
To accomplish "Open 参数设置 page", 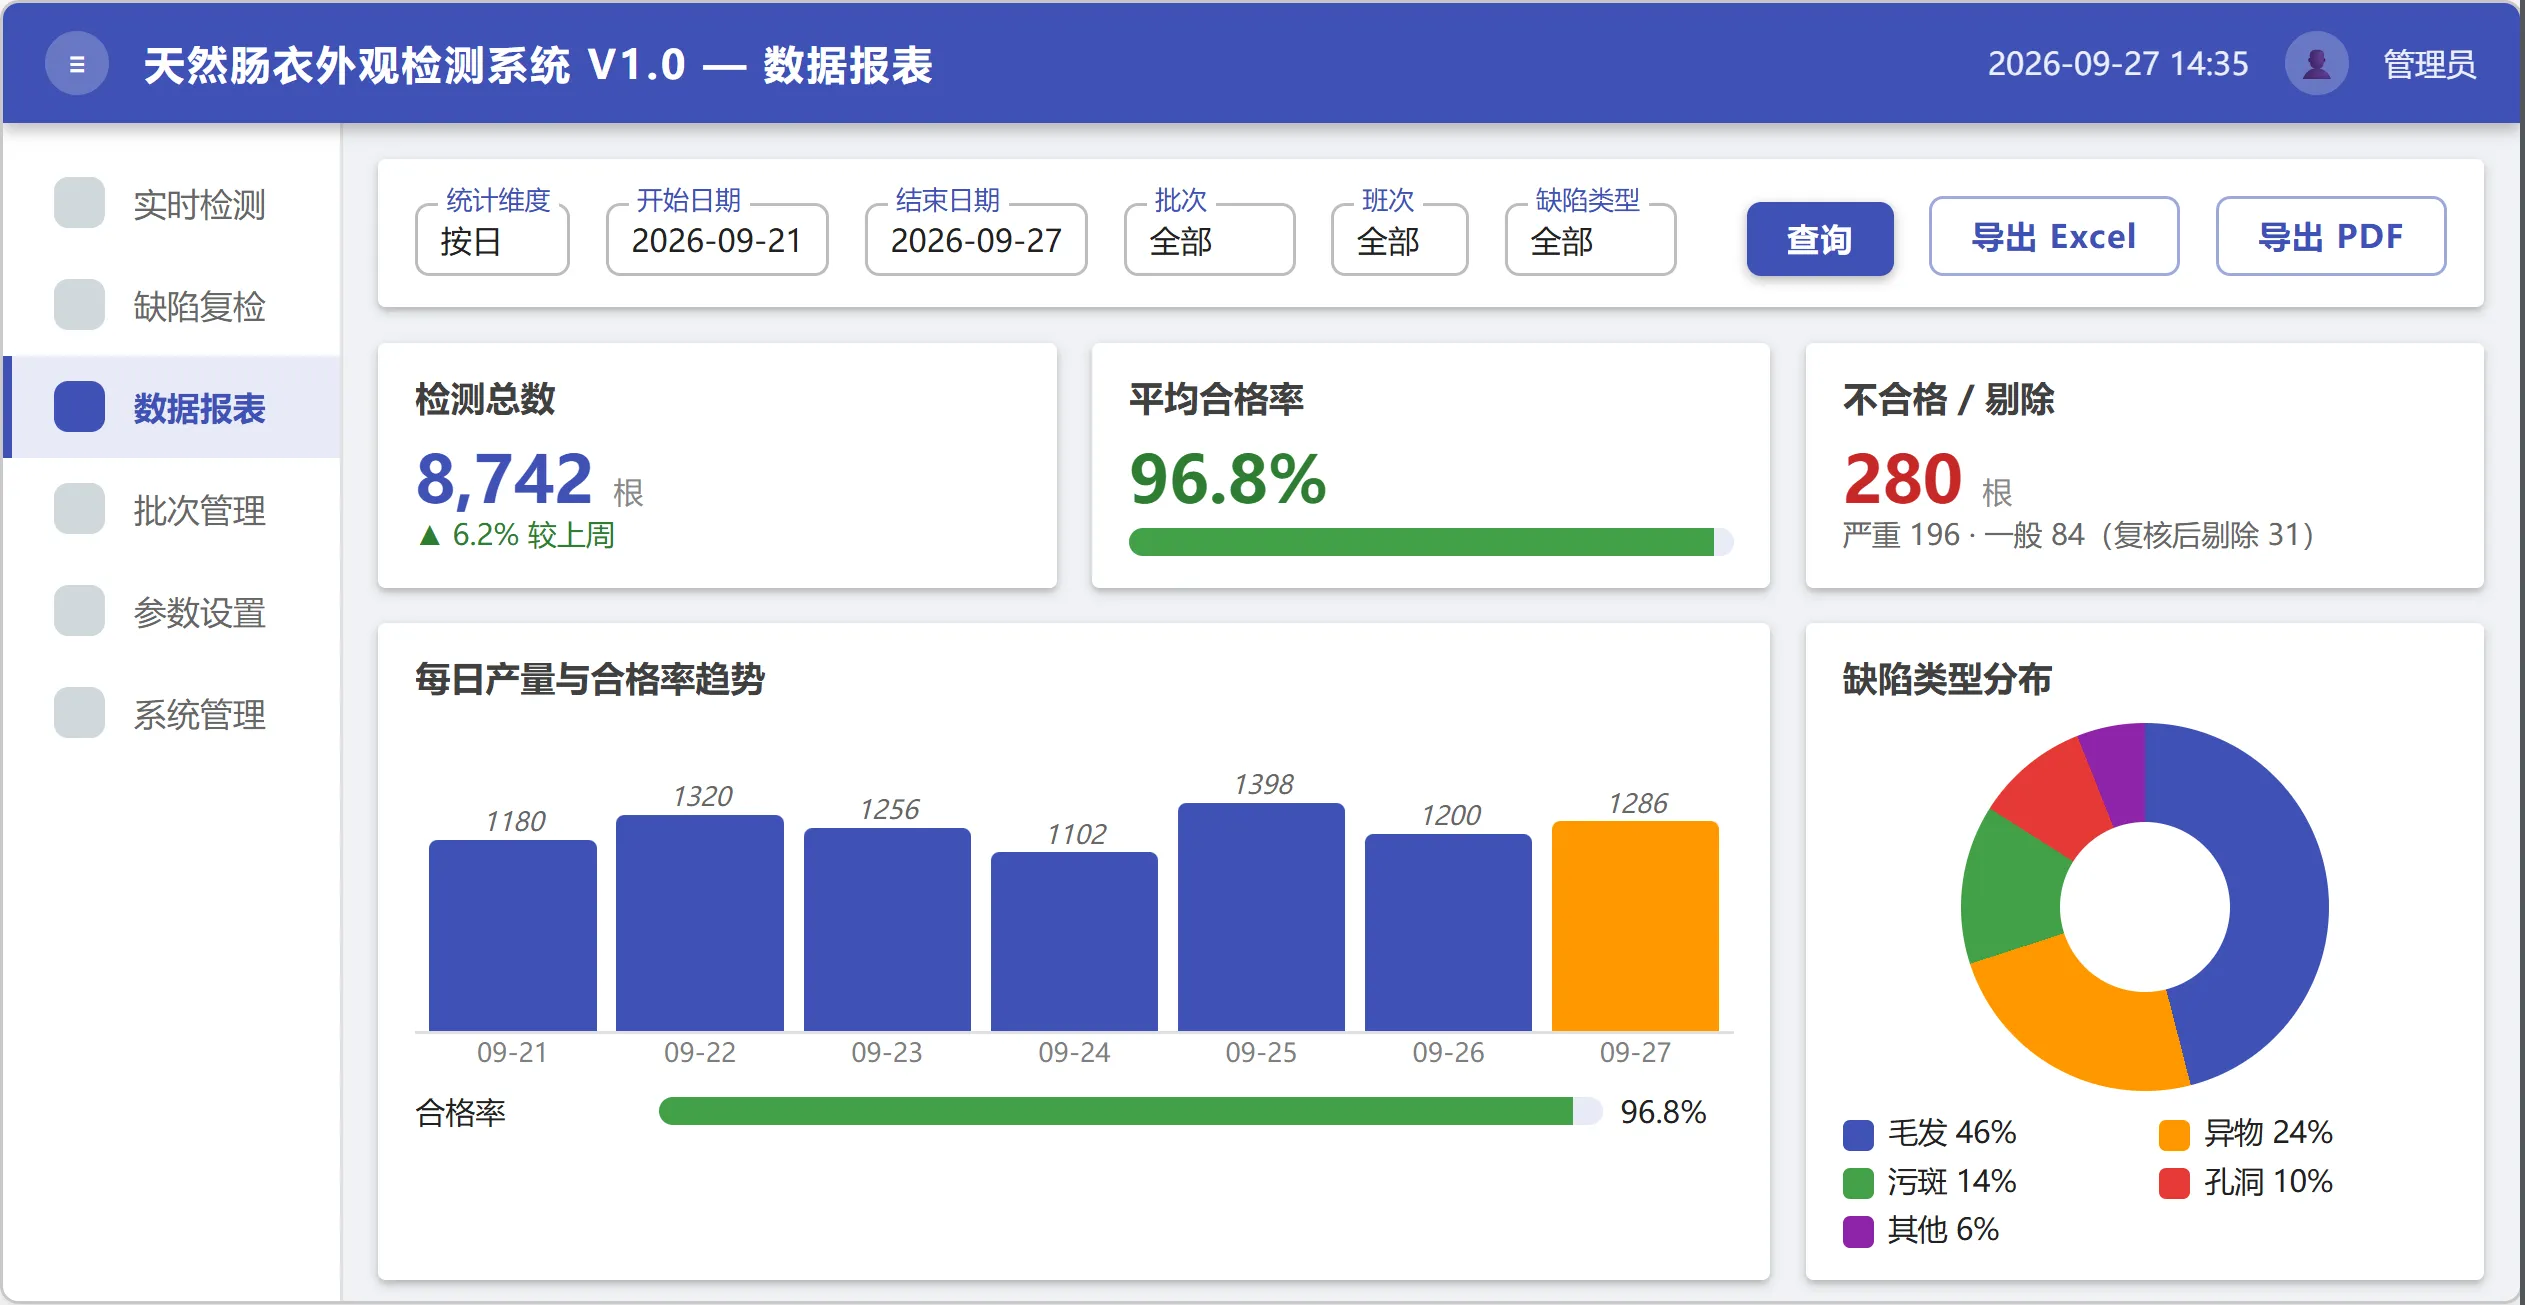I will 172,612.
